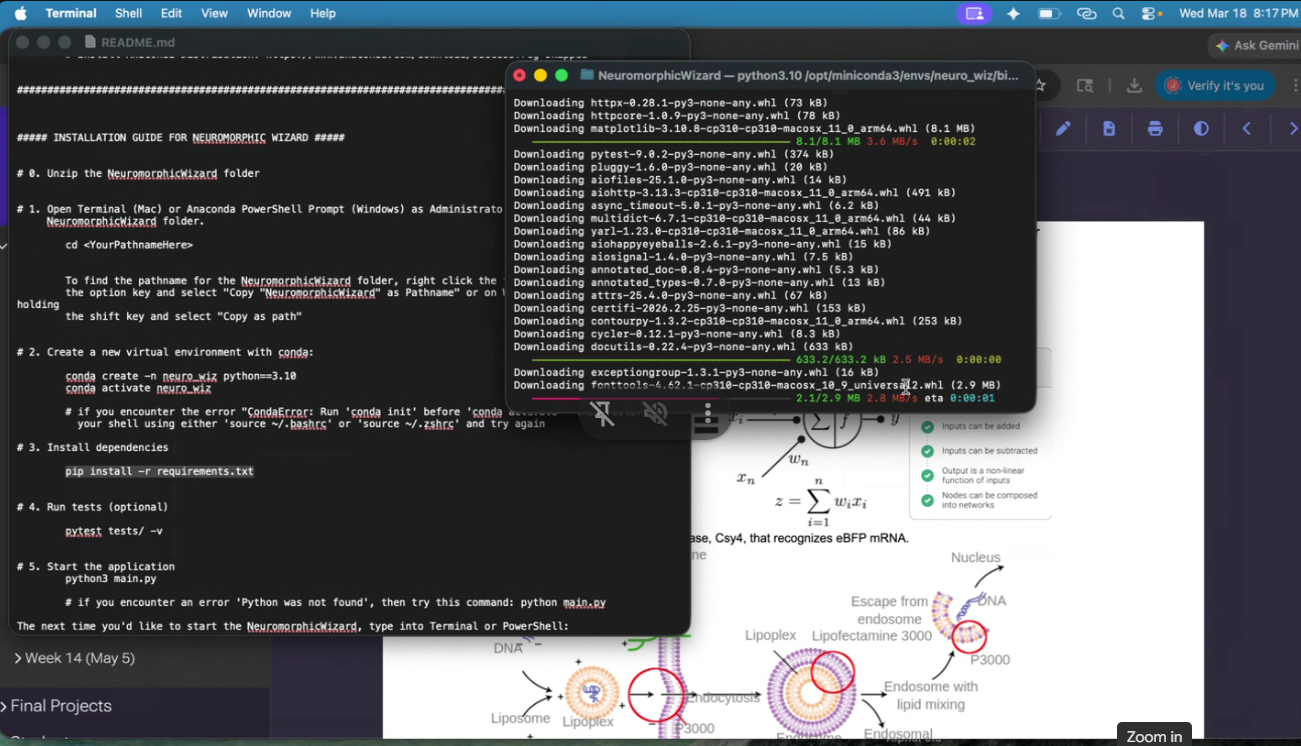The image size is (1301, 746).
Task: Click the 'pytest tests/ -v' line
Action: [x=113, y=531]
